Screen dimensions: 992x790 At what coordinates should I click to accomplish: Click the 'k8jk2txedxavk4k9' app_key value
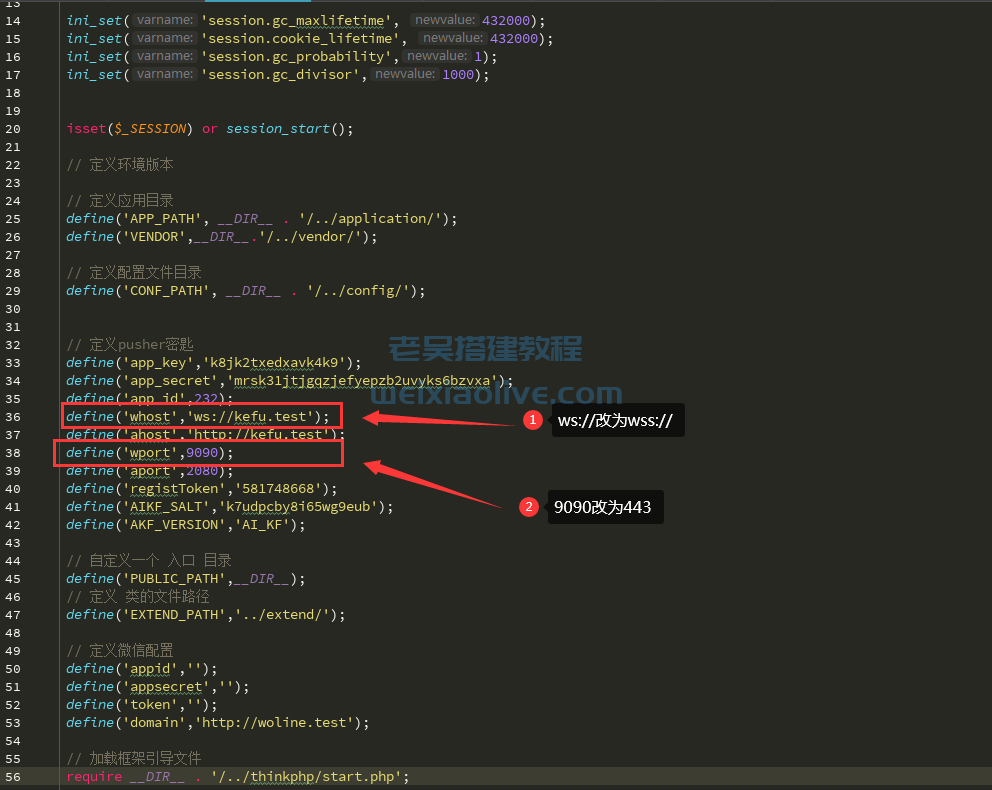coord(278,363)
